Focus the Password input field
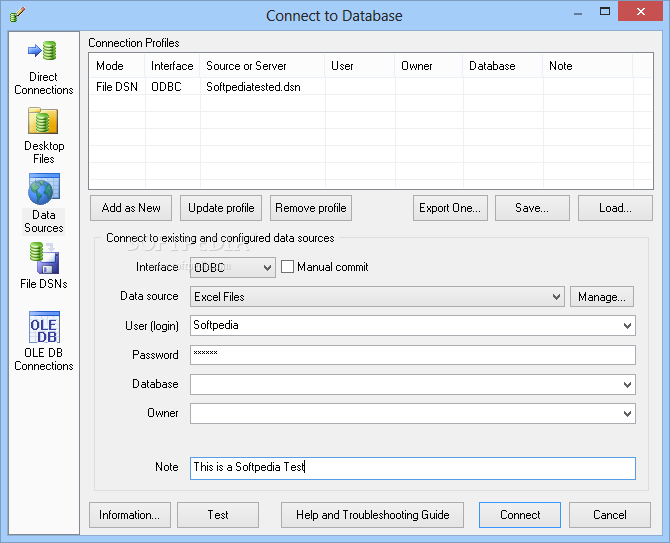The width and height of the screenshot is (670, 543). click(x=413, y=355)
